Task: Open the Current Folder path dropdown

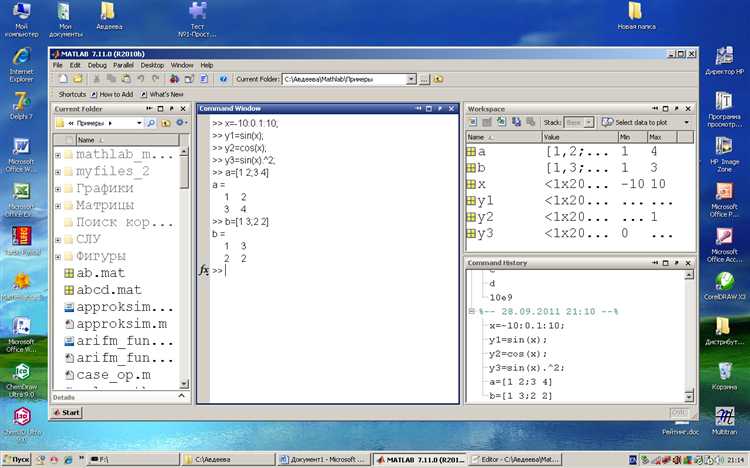Action: click(411, 79)
